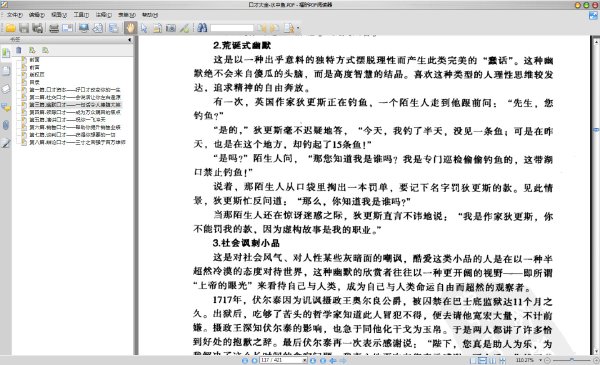Click the zoom in plus button
Viewport: 600px width, 365px height.
click(596, 360)
